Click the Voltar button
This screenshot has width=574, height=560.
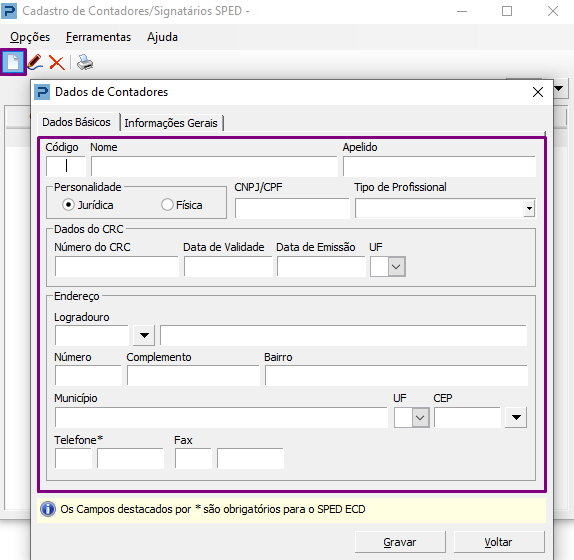(x=499, y=542)
